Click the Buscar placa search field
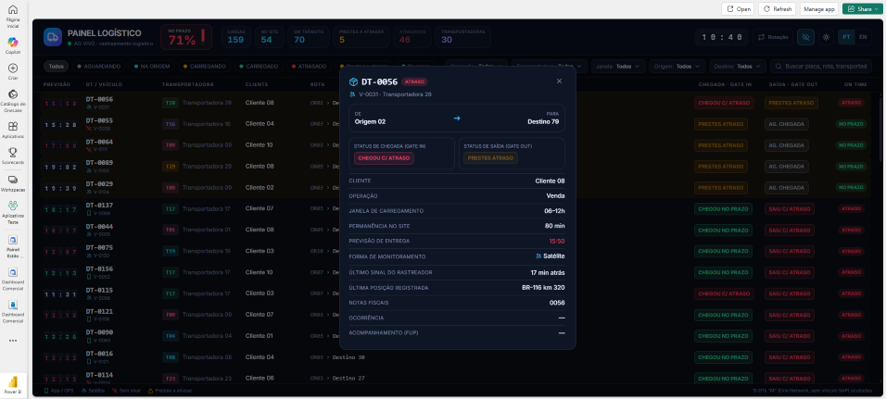The height and width of the screenshot is (399, 886). tap(820, 66)
